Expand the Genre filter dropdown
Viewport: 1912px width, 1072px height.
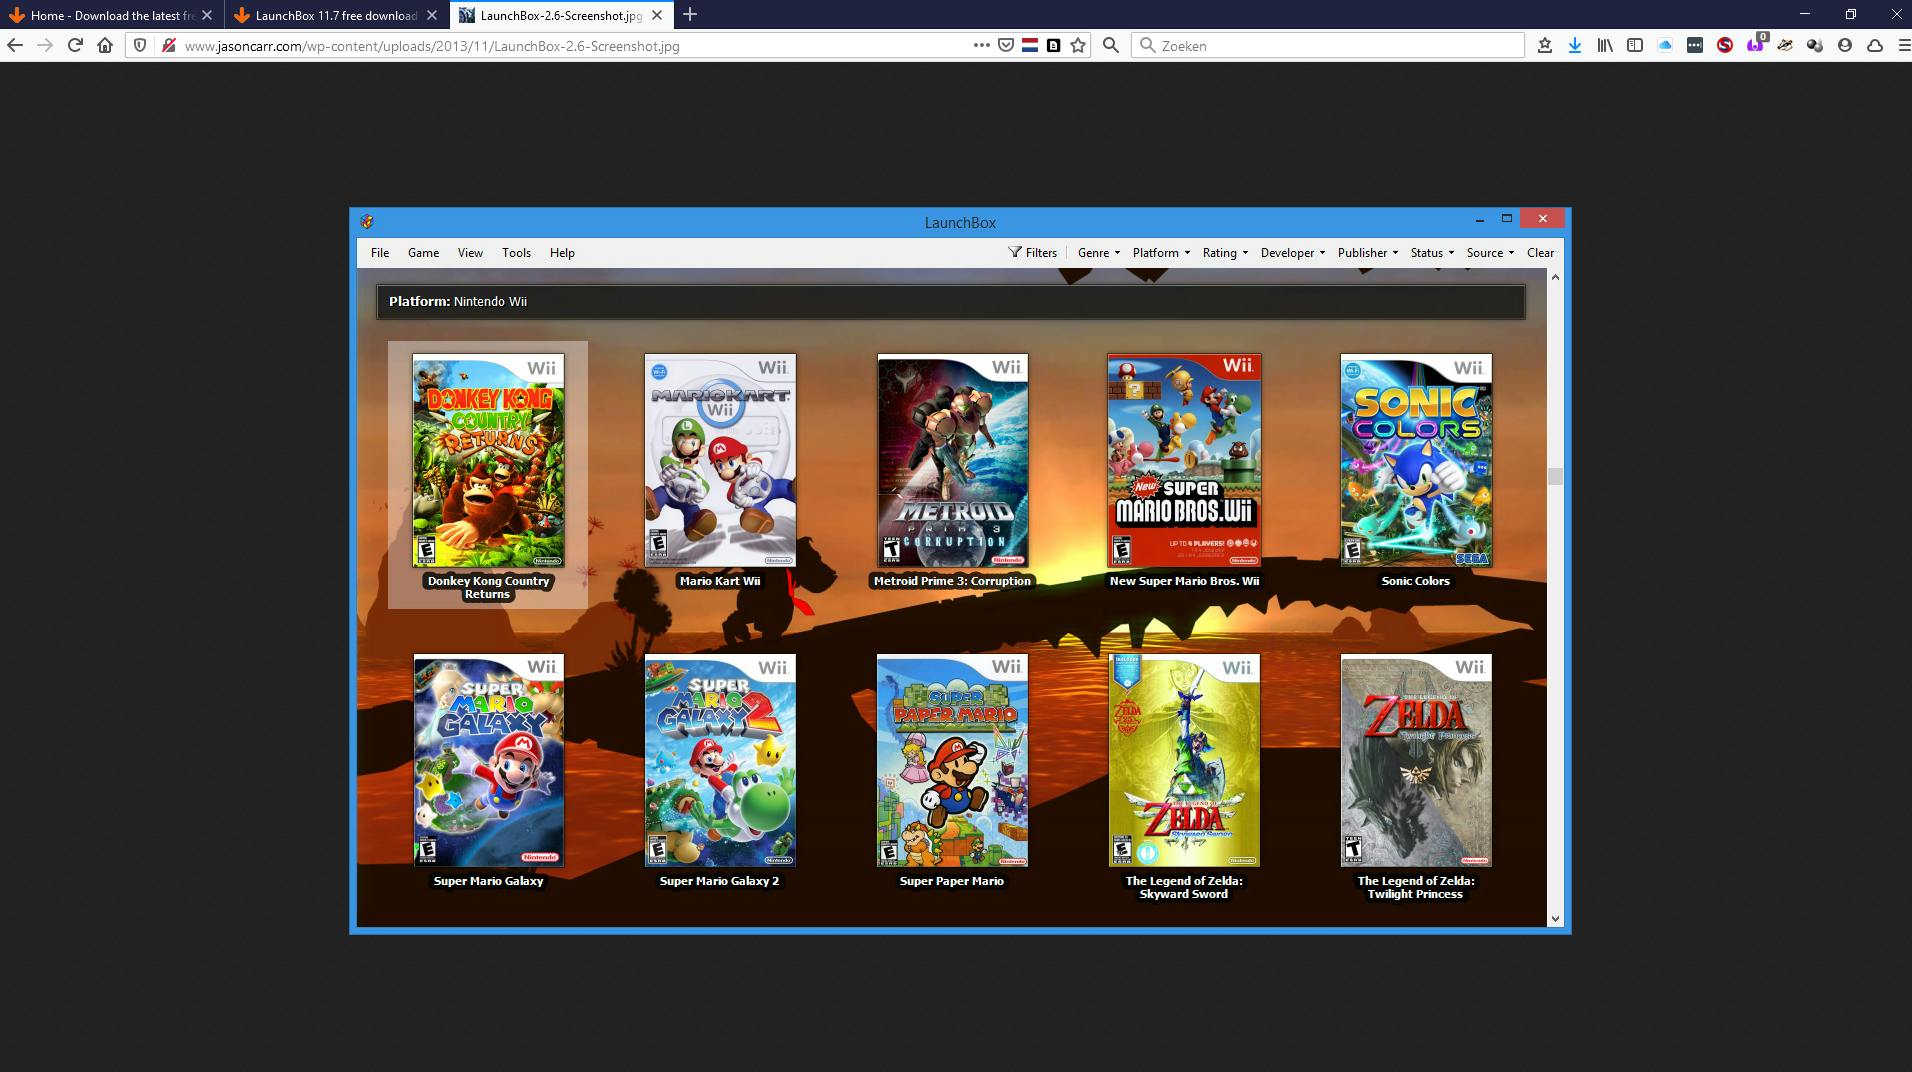coord(1099,253)
